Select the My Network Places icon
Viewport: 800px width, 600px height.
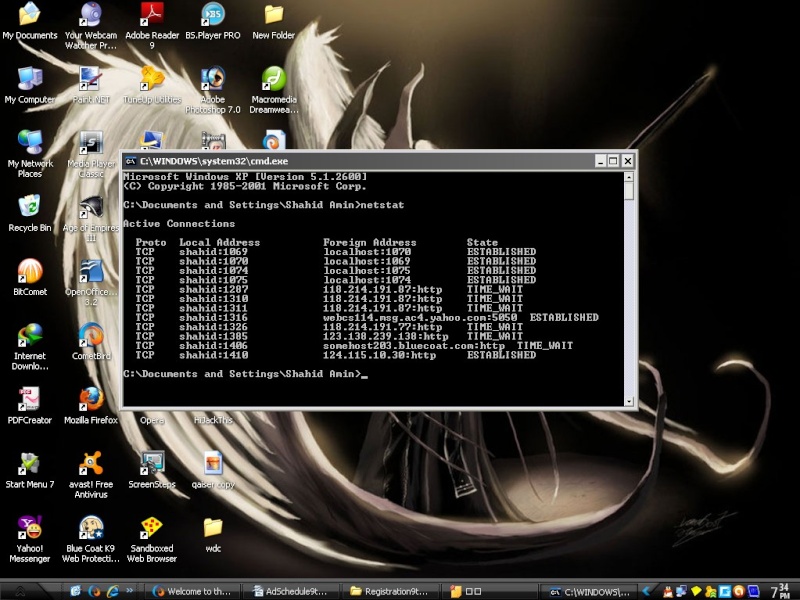tap(30, 154)
